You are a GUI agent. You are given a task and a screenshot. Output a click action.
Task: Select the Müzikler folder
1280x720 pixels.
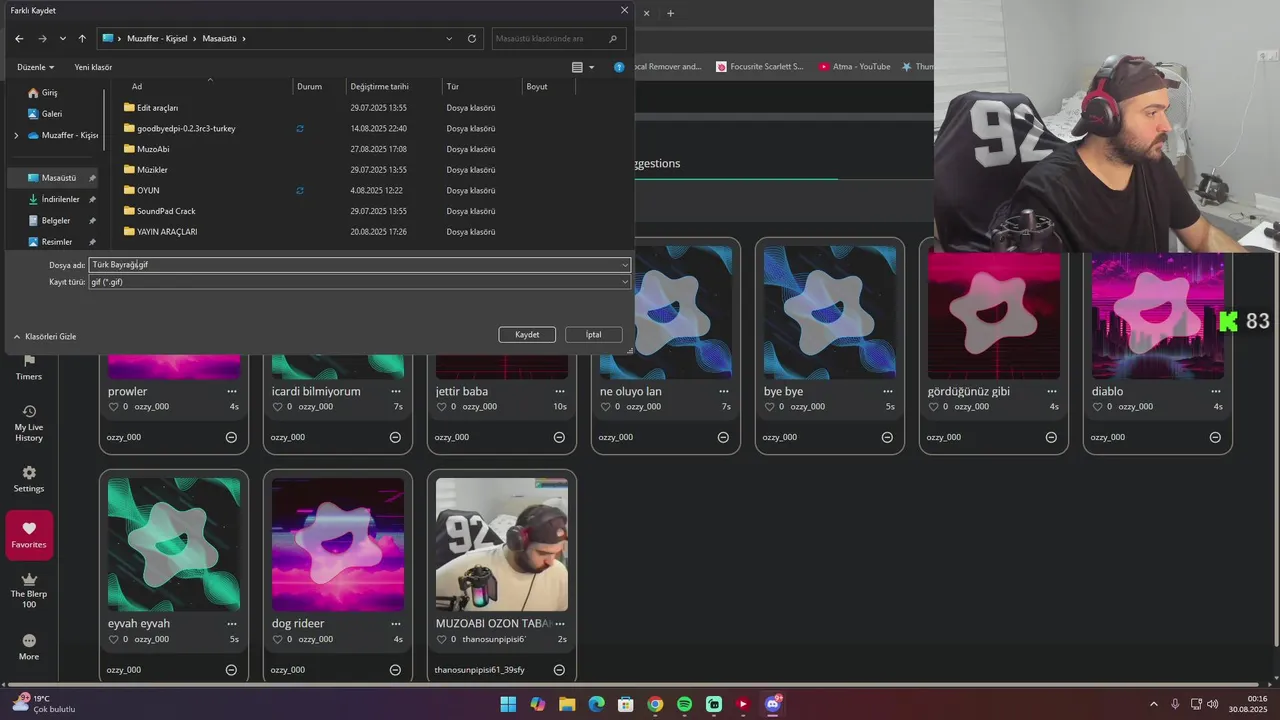152,170
